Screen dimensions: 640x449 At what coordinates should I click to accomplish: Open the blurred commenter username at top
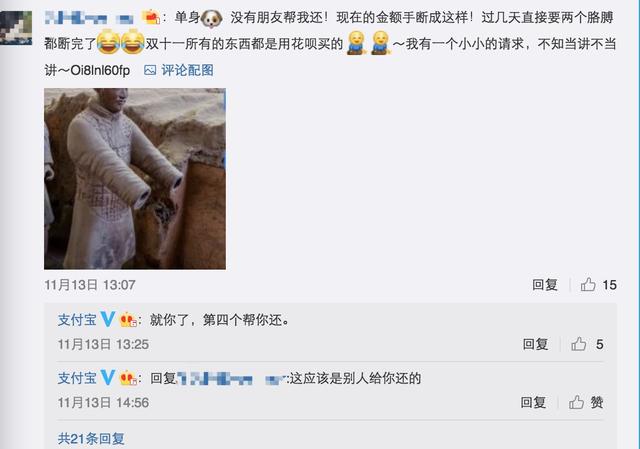point(89,18)
